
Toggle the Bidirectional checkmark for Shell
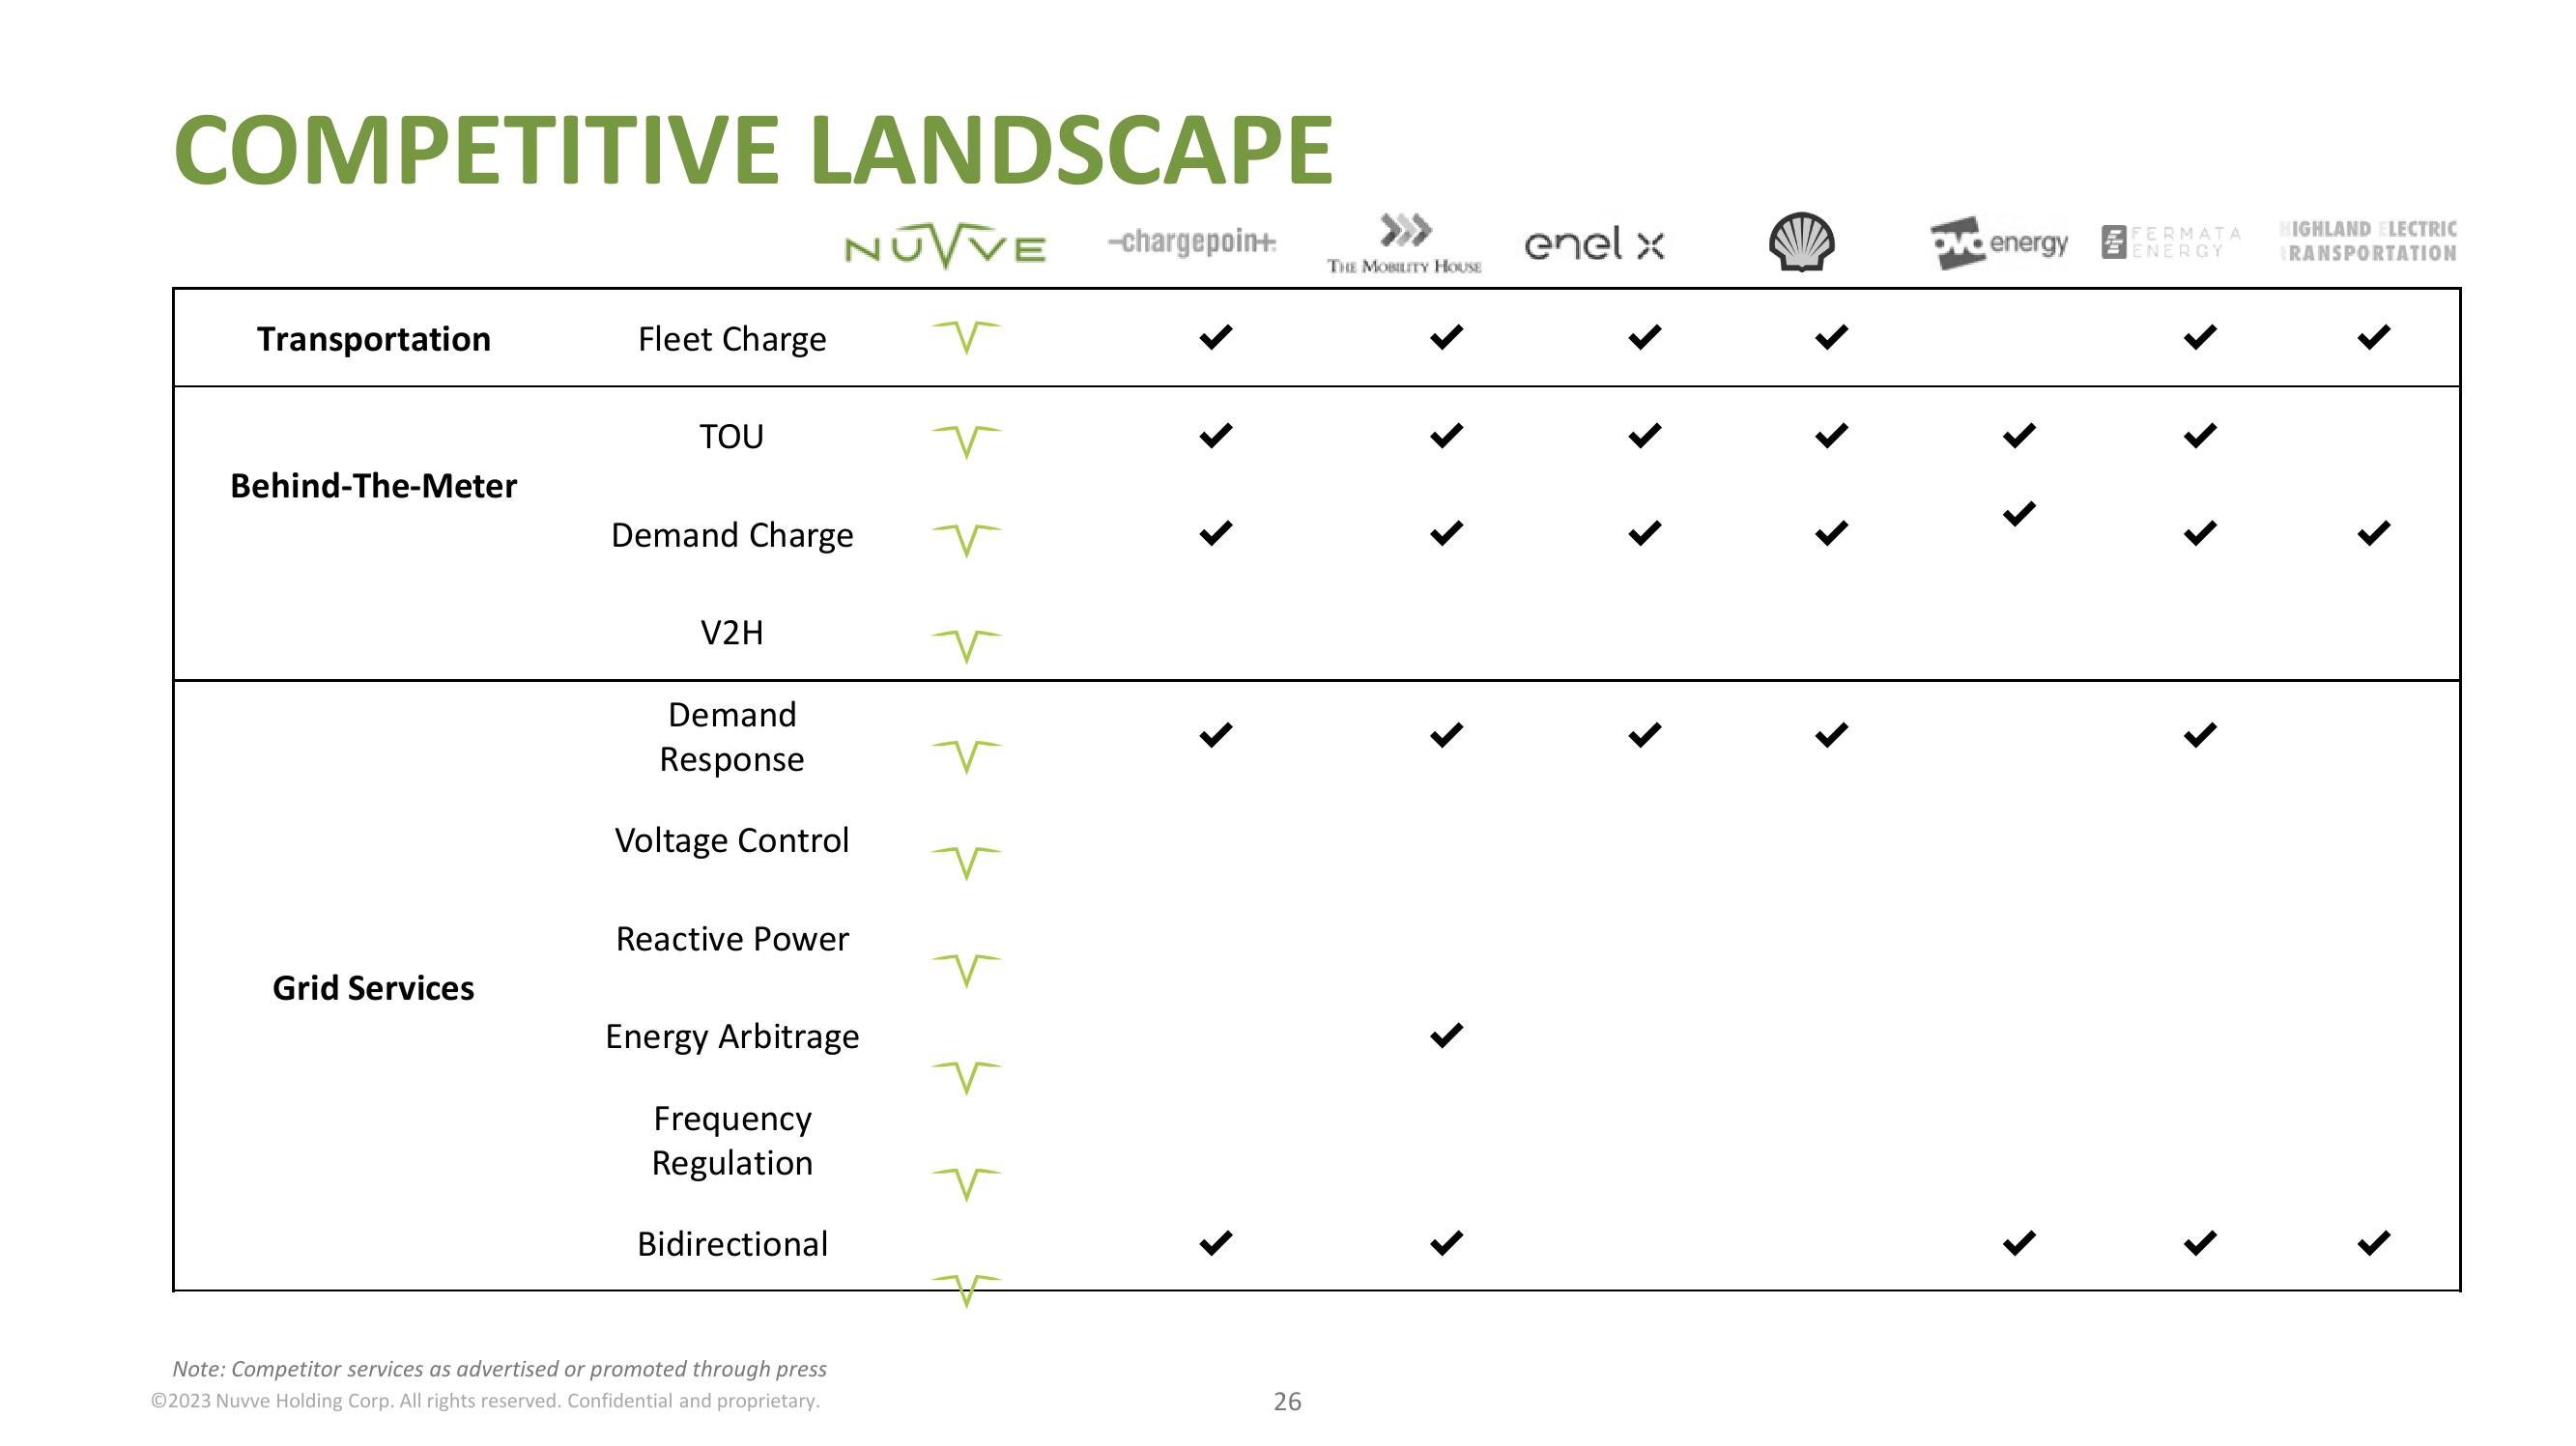pyautogui.click(x=1805, y=1243)
